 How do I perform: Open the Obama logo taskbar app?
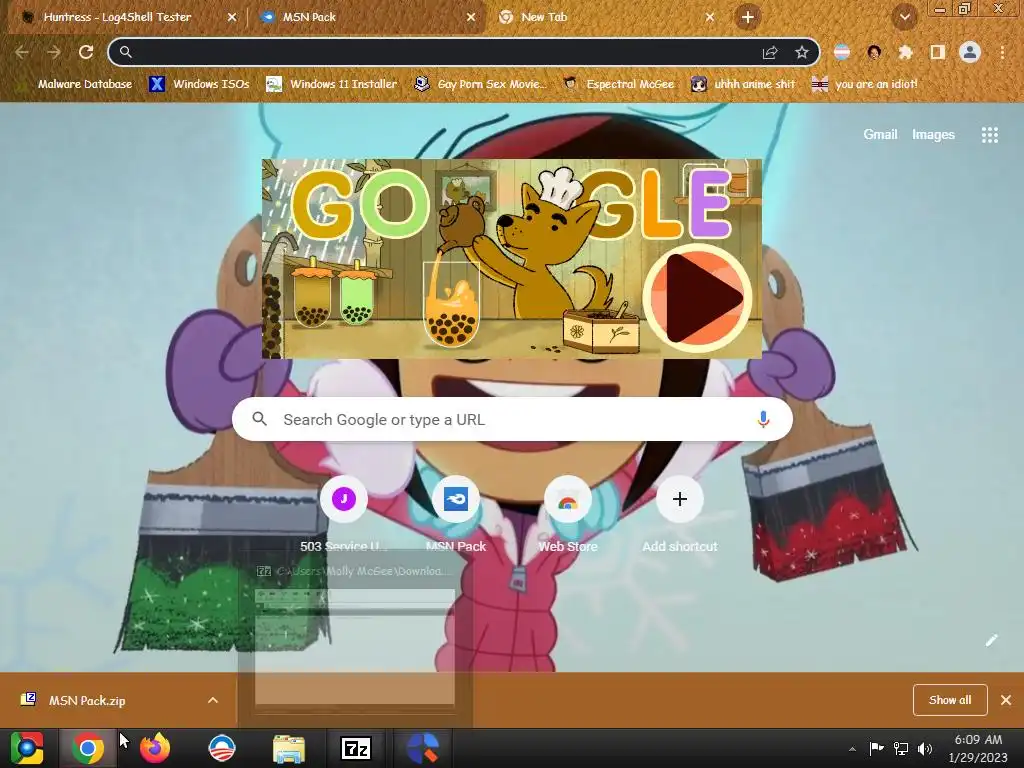(221, 748)
